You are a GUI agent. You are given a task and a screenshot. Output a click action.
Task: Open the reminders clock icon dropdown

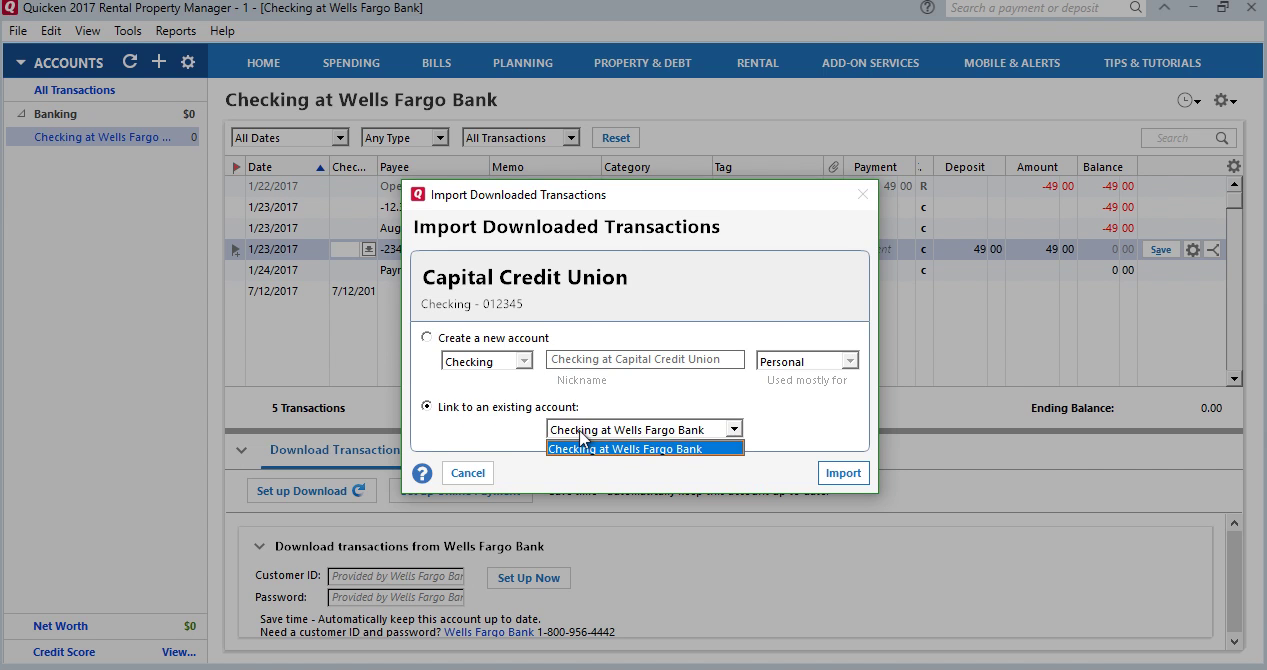pyautogui.click(x=1189, y=101)
